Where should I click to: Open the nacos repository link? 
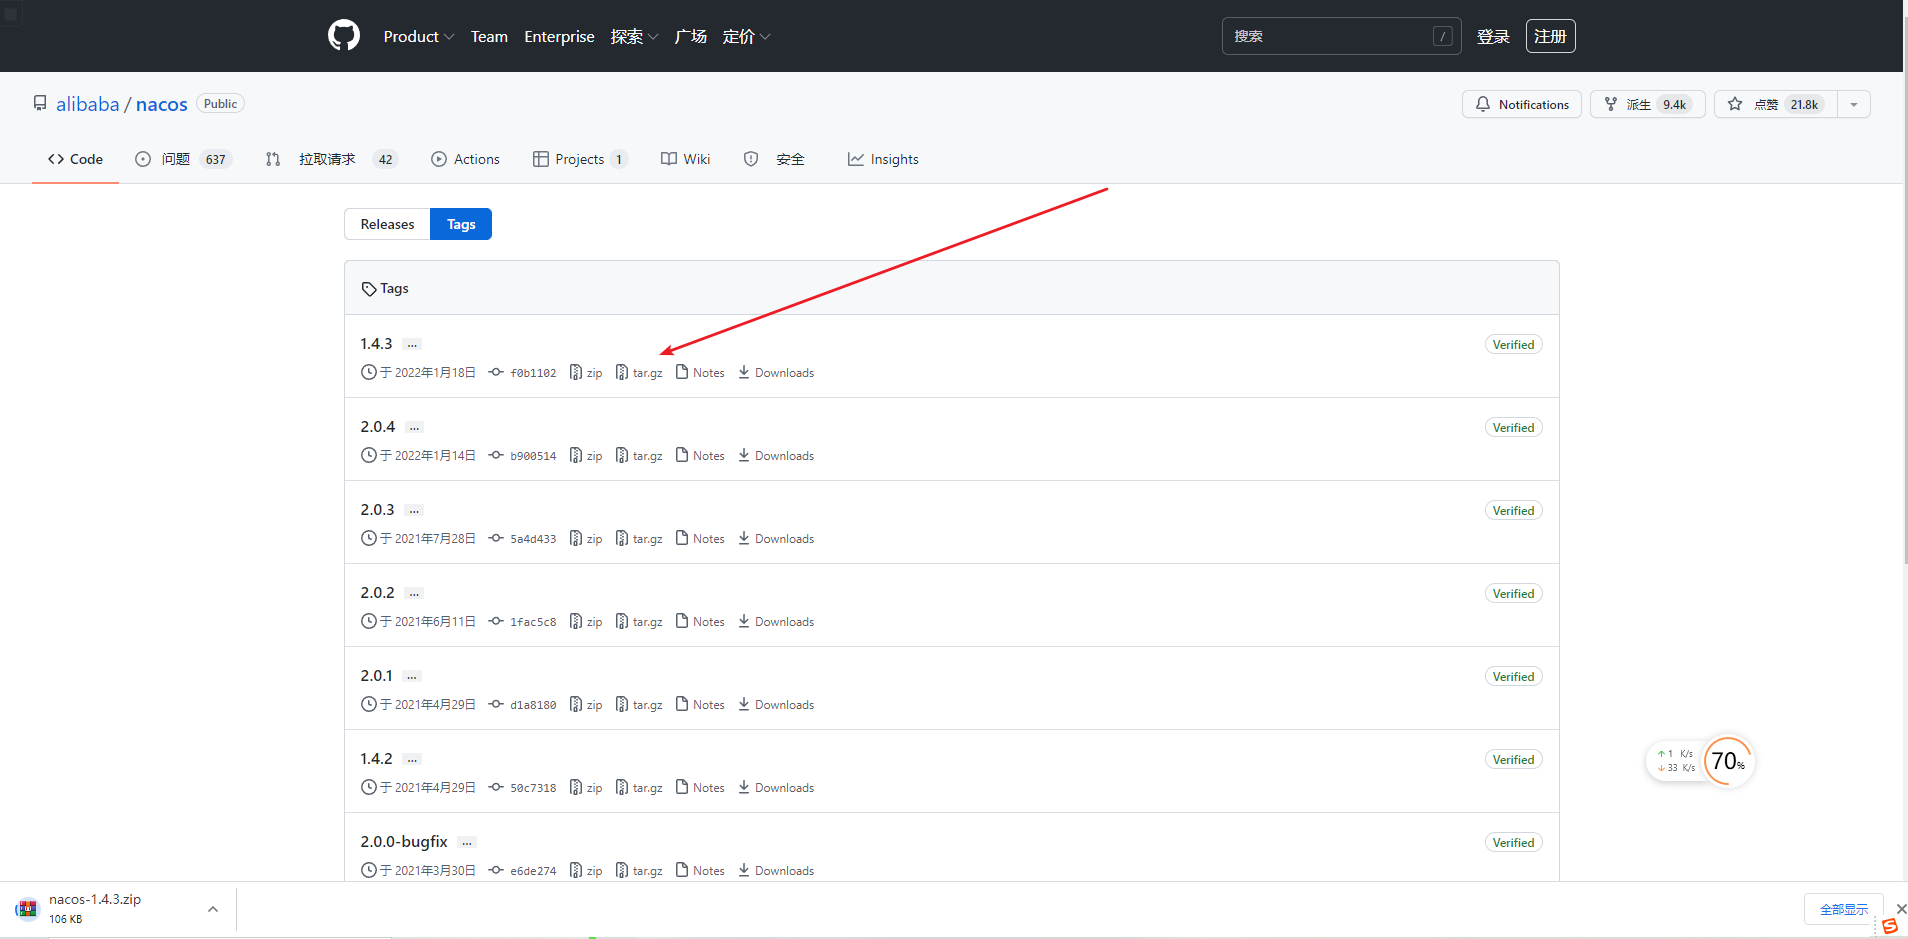pyautogui.click(x=162, y=104)
